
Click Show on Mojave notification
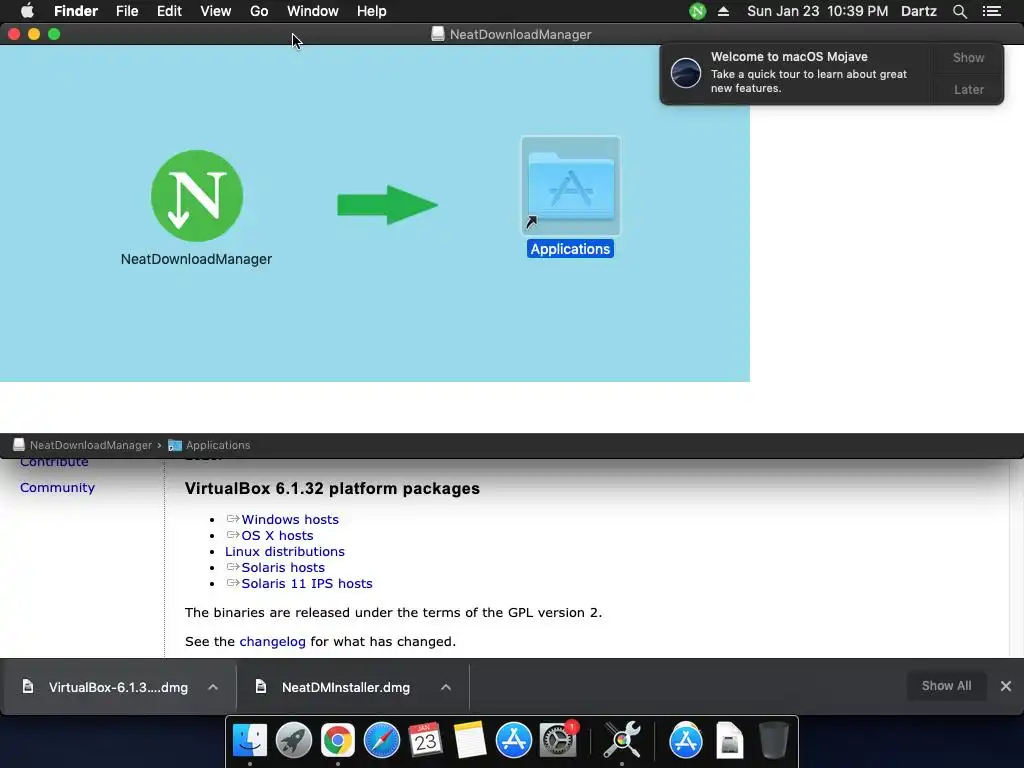(x=968, y=57)
